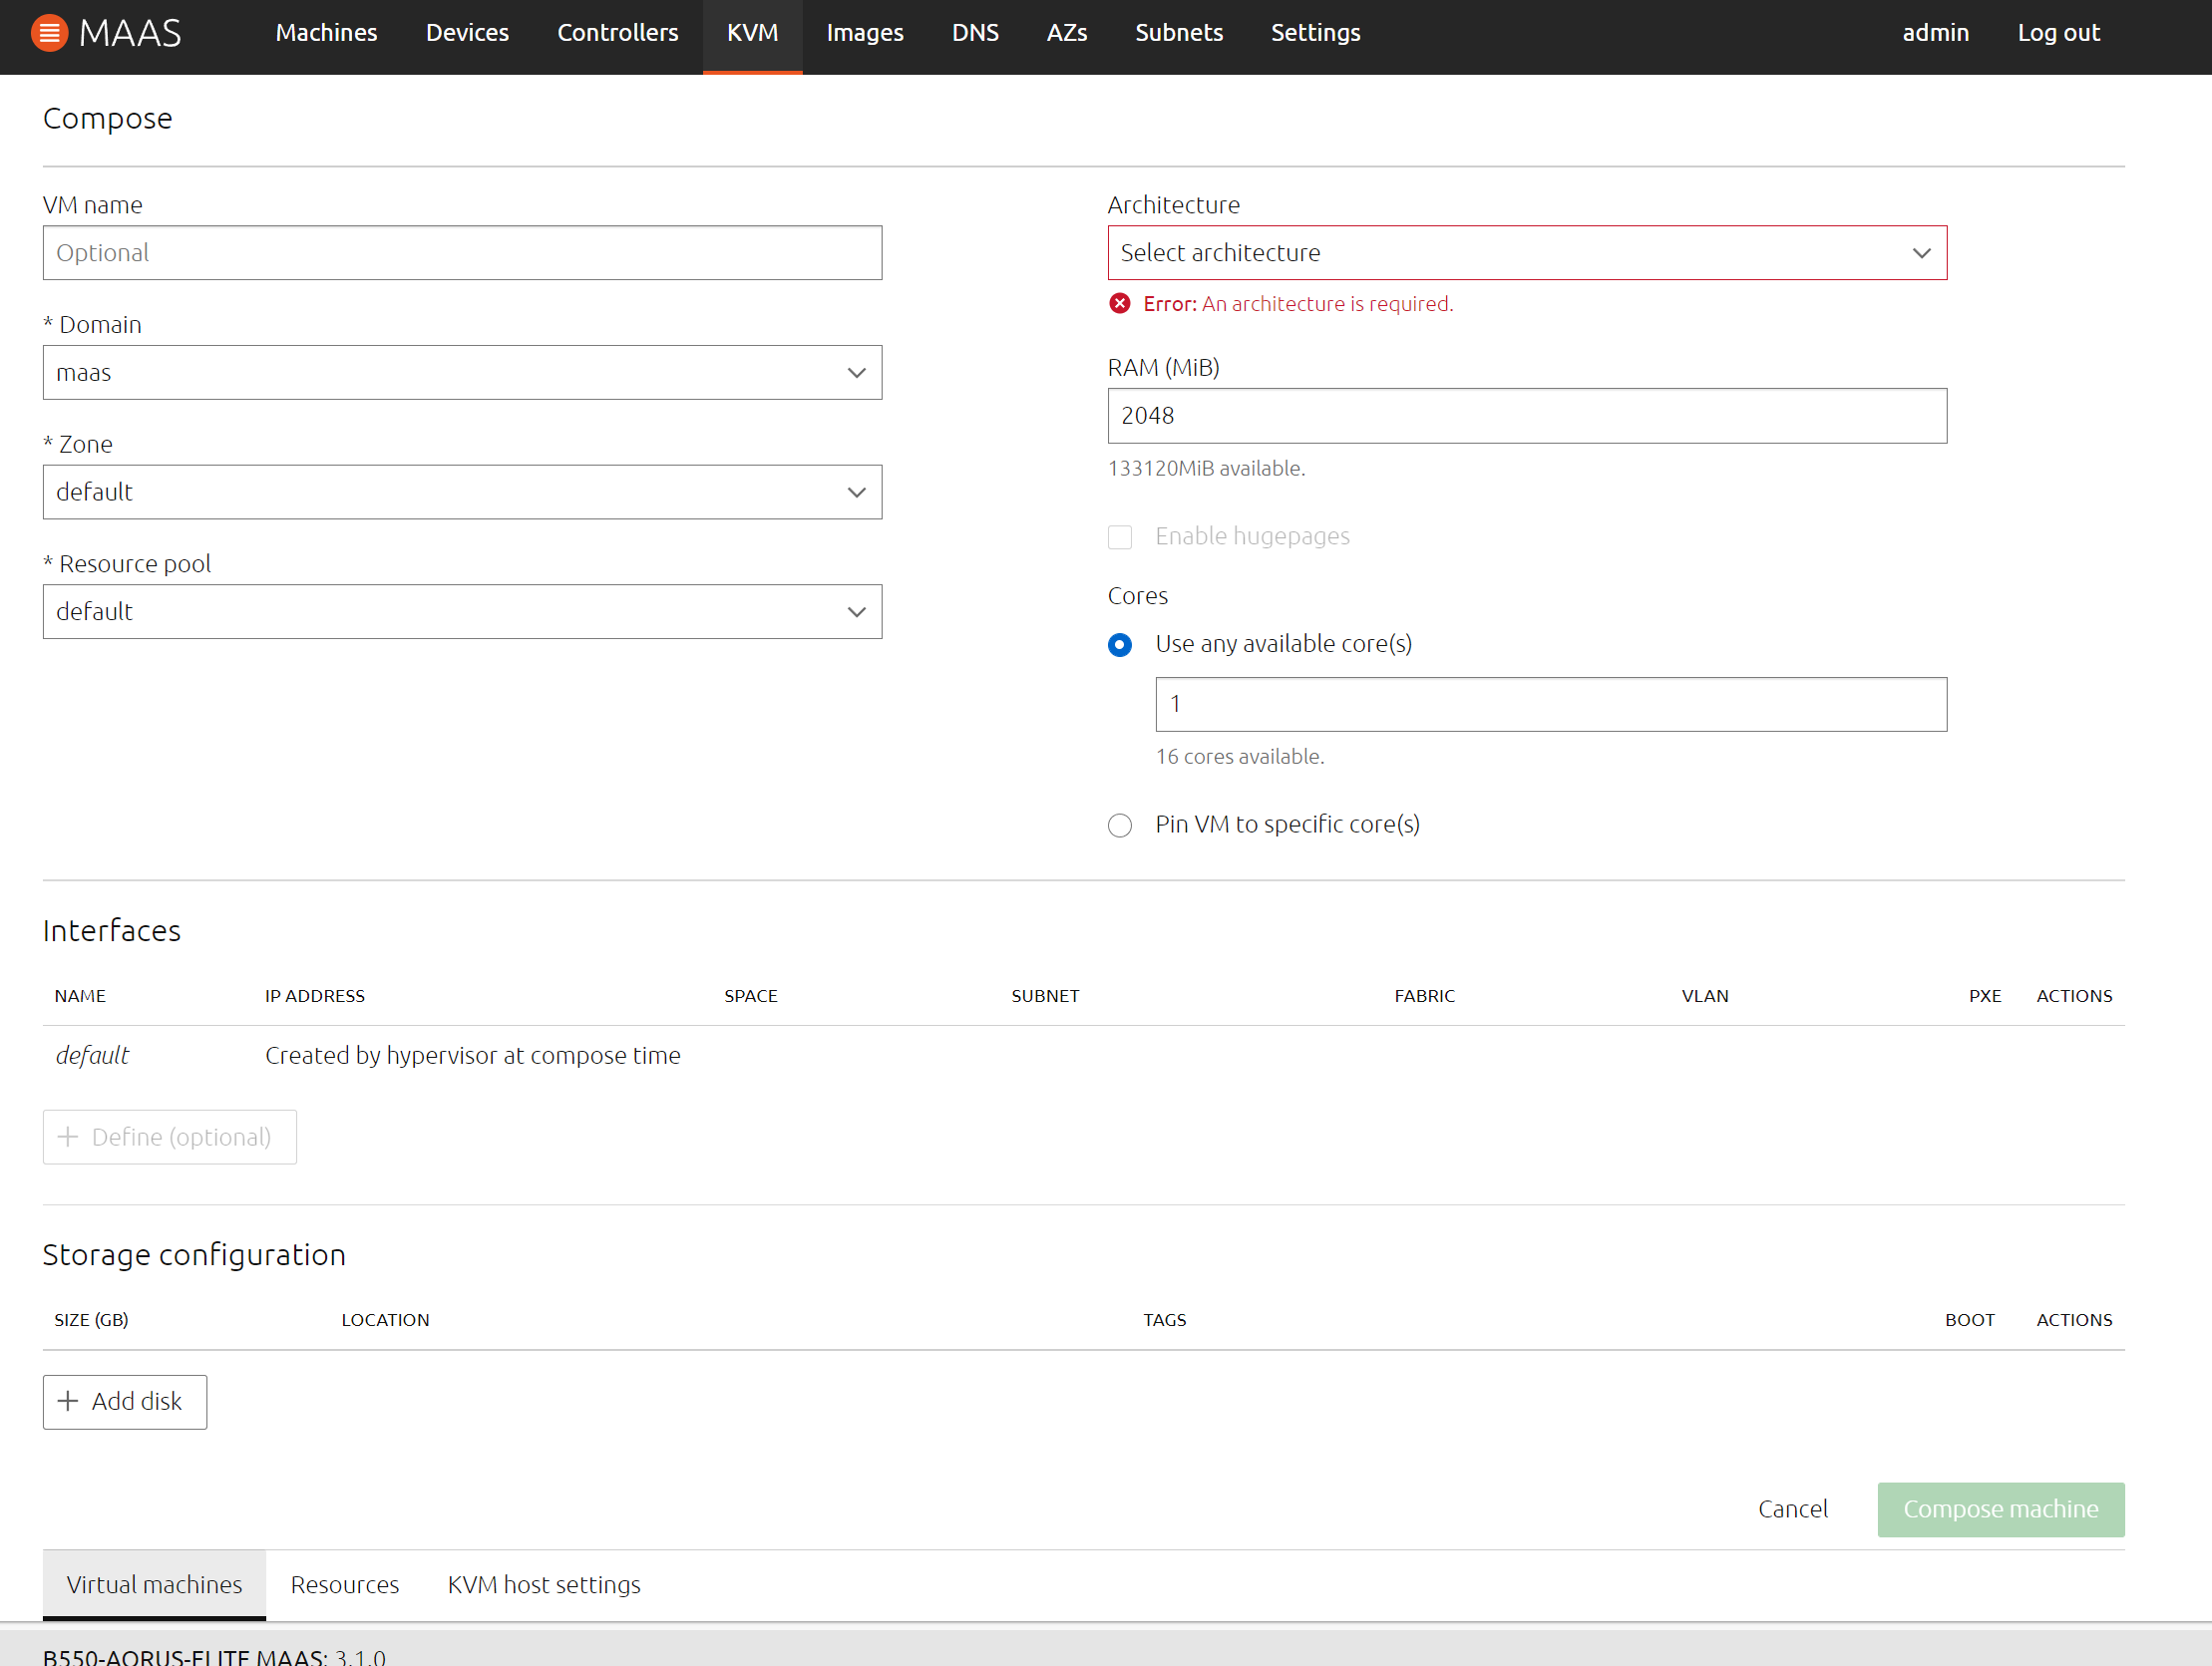Click the plus icon on Add disk

tap(68, 1401)
